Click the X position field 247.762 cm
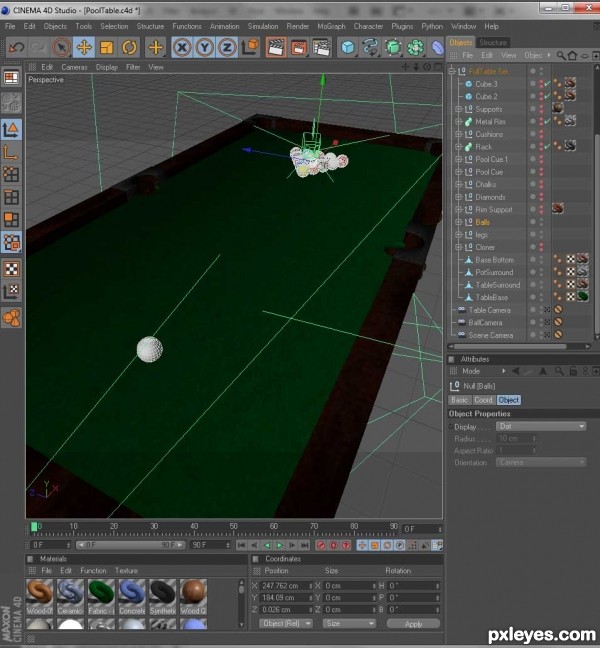 pyautogui.click(x=286, y=586)
